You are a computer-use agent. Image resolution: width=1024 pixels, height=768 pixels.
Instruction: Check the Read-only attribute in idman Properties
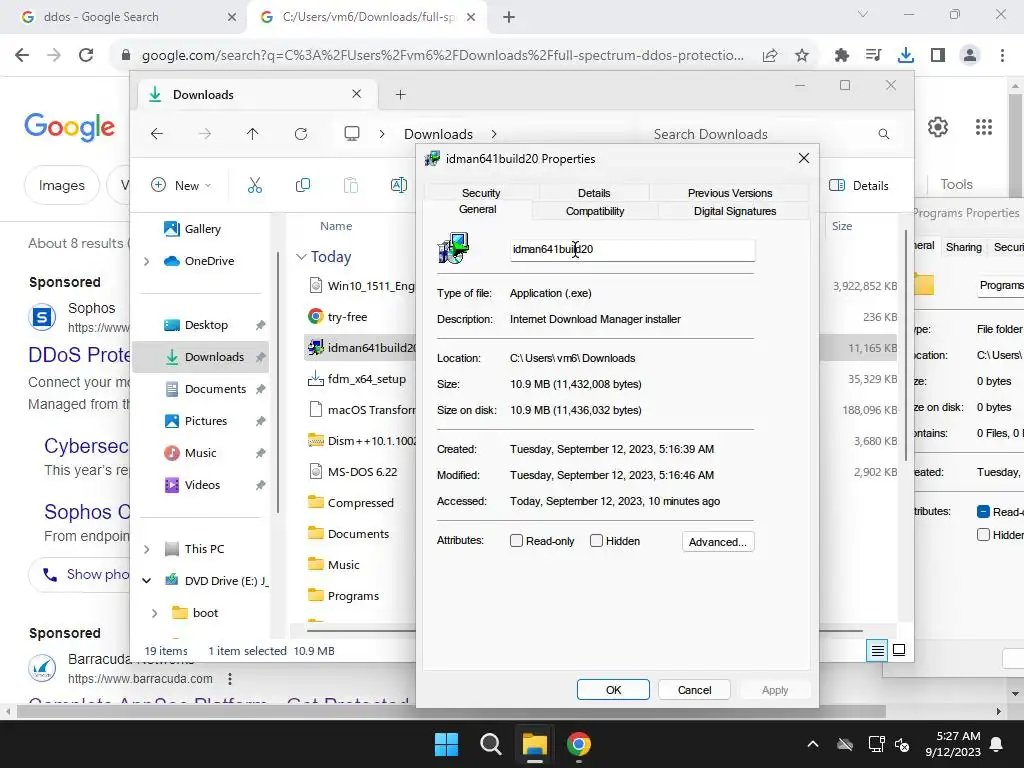517,541
